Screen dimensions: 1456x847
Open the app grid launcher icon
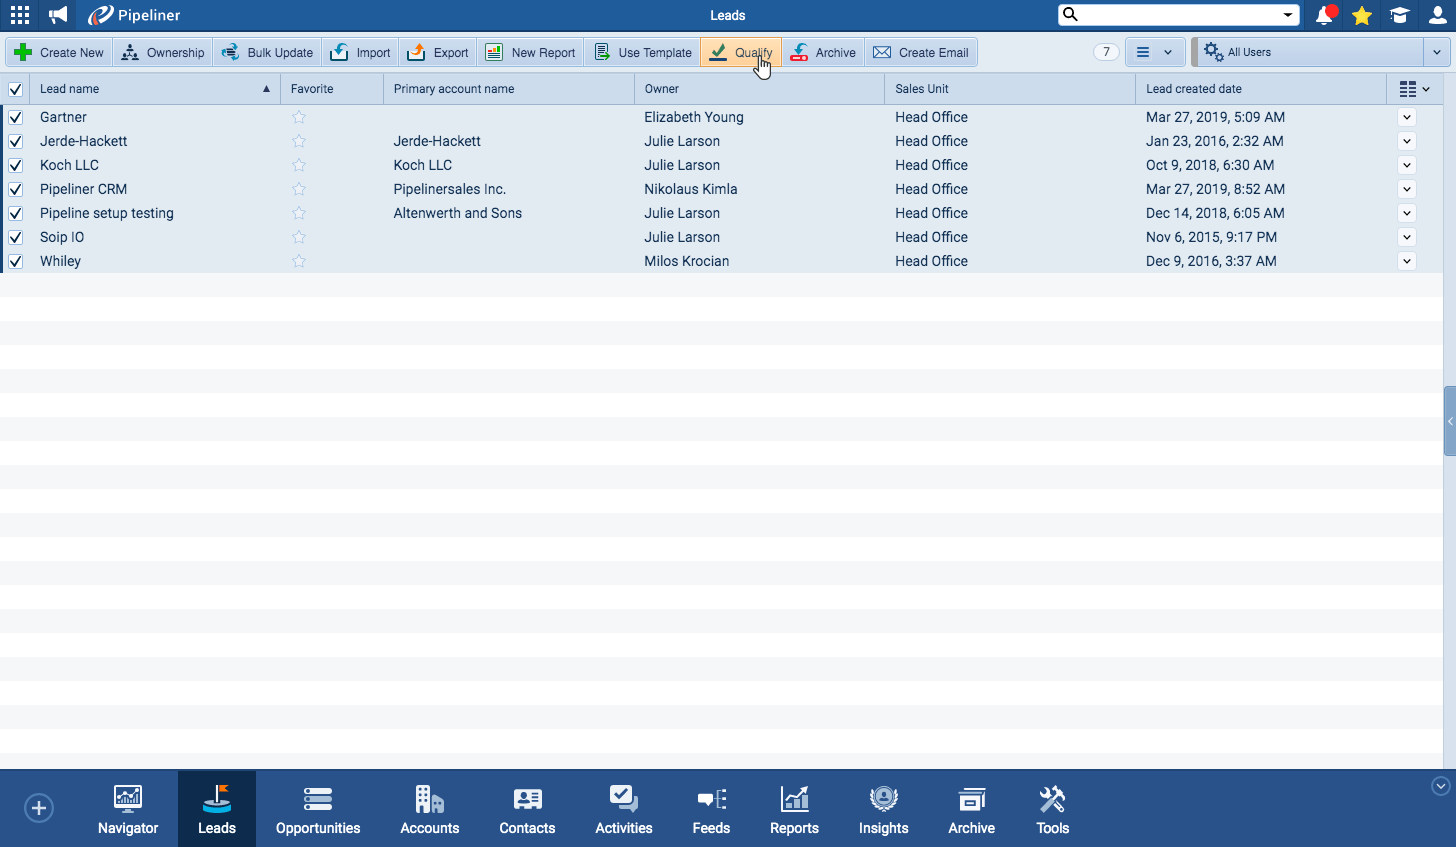20,15
